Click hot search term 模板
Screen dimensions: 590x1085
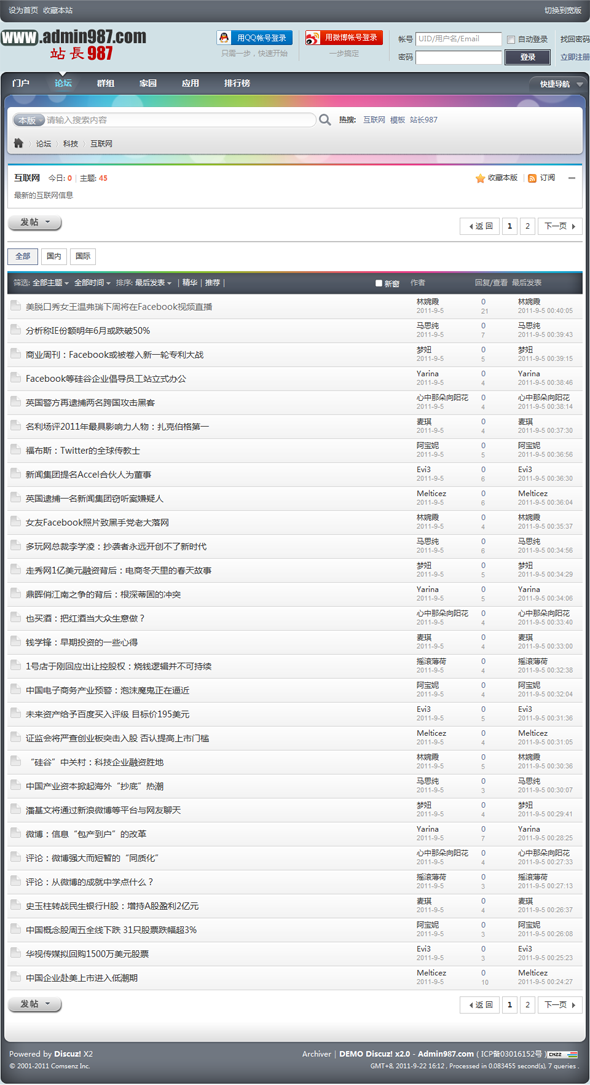(397, 120)
